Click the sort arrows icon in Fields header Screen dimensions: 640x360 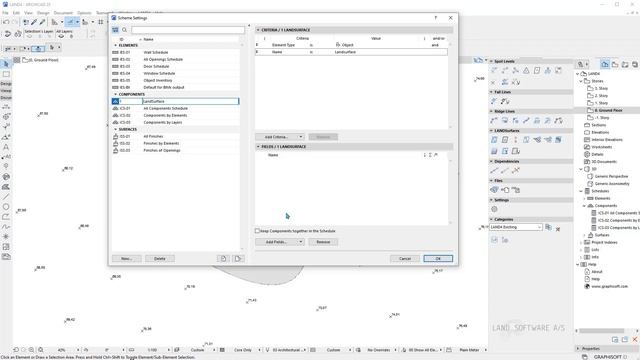(425, 155)
